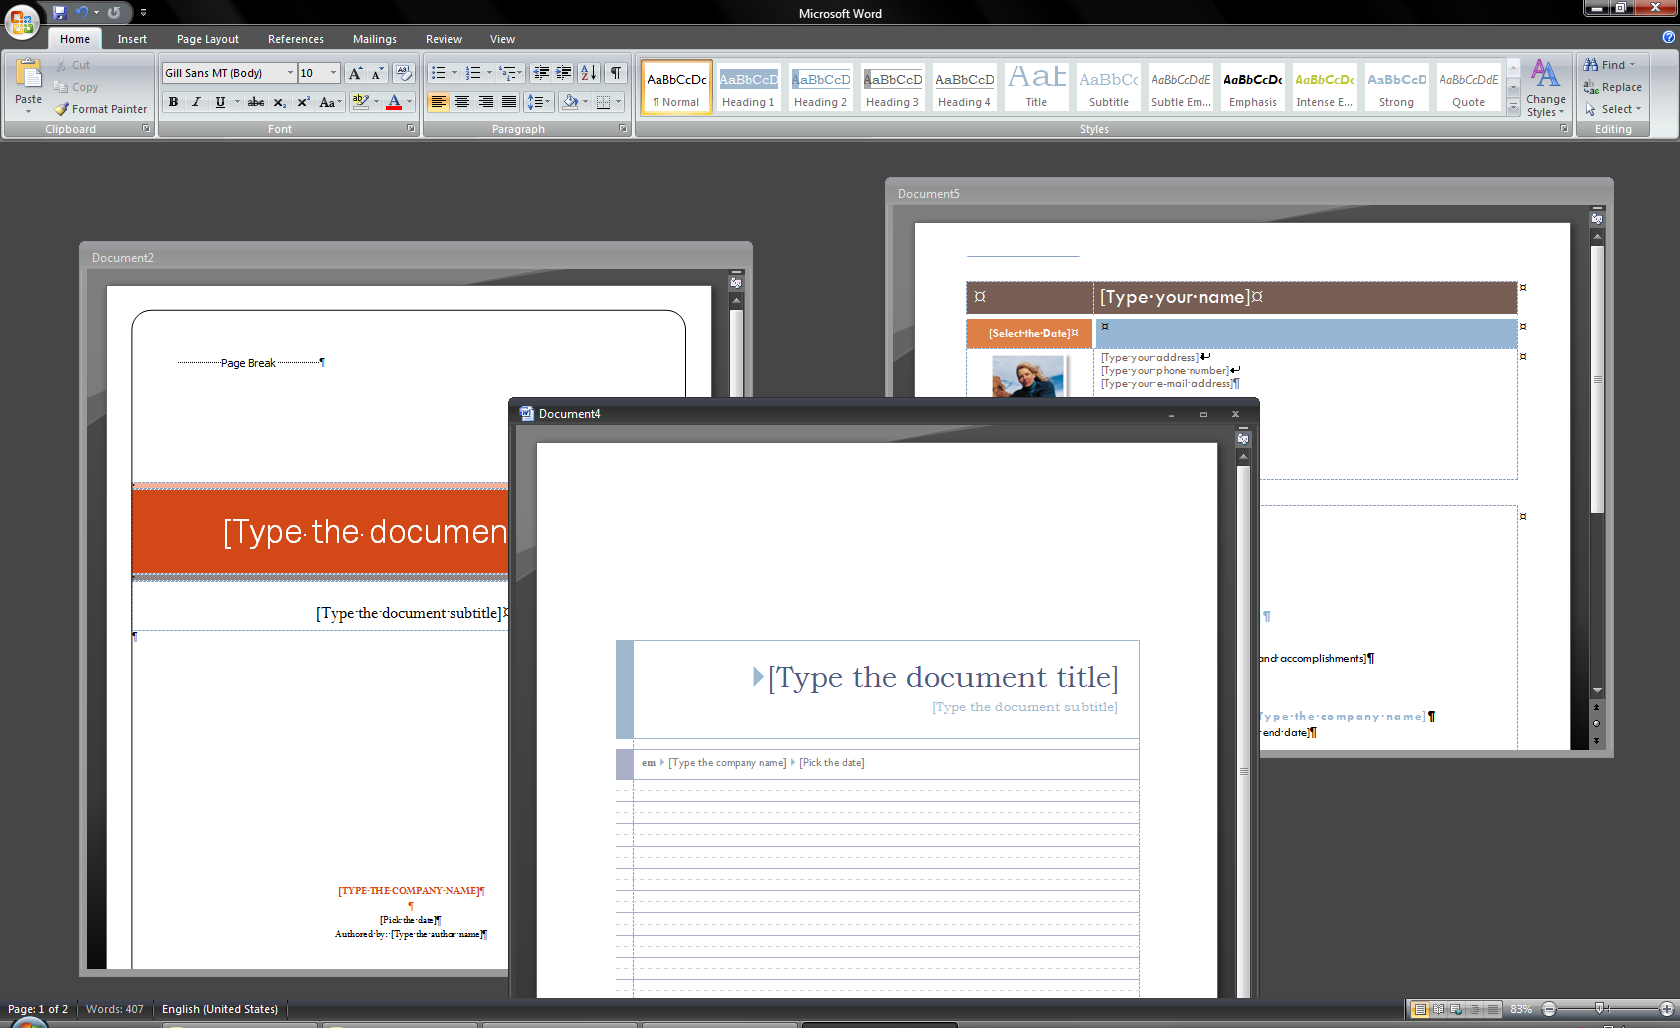Toggle Justify alignment
Image resolution: width=1680 pixels, height=1028 pixels.
point(509,102)
